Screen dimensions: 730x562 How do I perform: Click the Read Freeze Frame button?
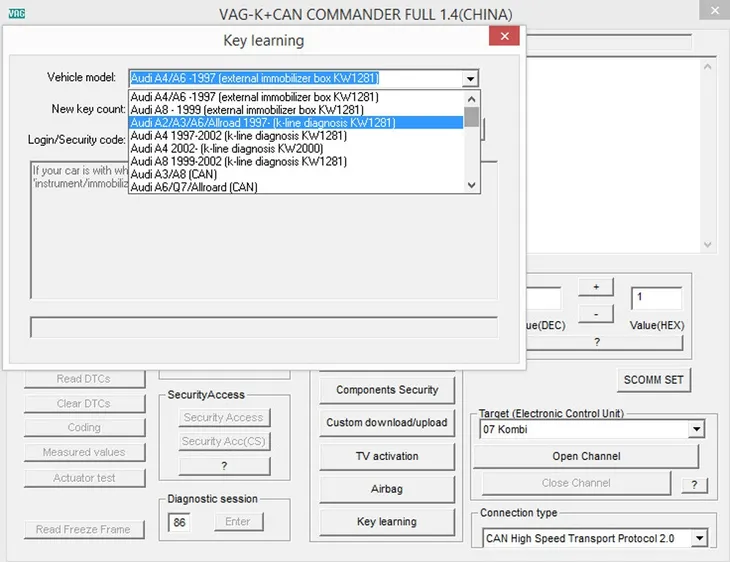coord(84,529)
